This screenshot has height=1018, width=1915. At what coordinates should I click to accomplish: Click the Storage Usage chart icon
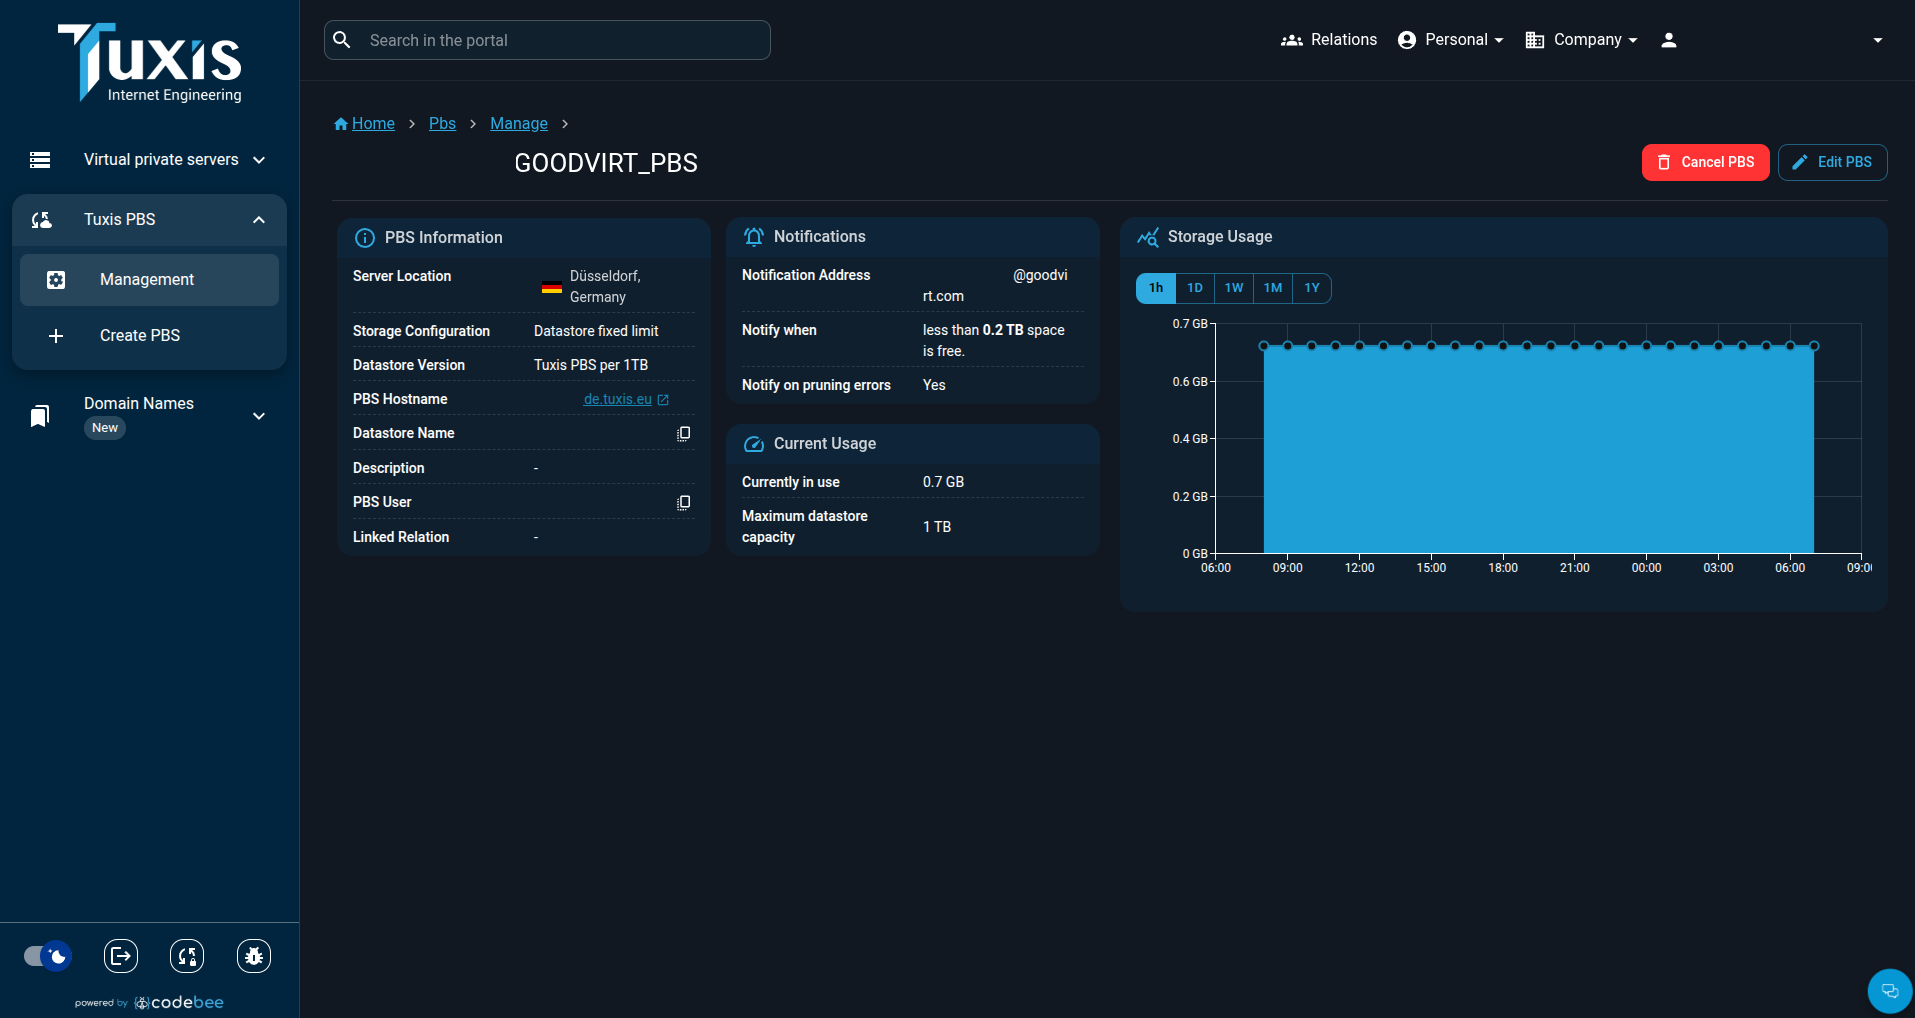coord(1148,237)
